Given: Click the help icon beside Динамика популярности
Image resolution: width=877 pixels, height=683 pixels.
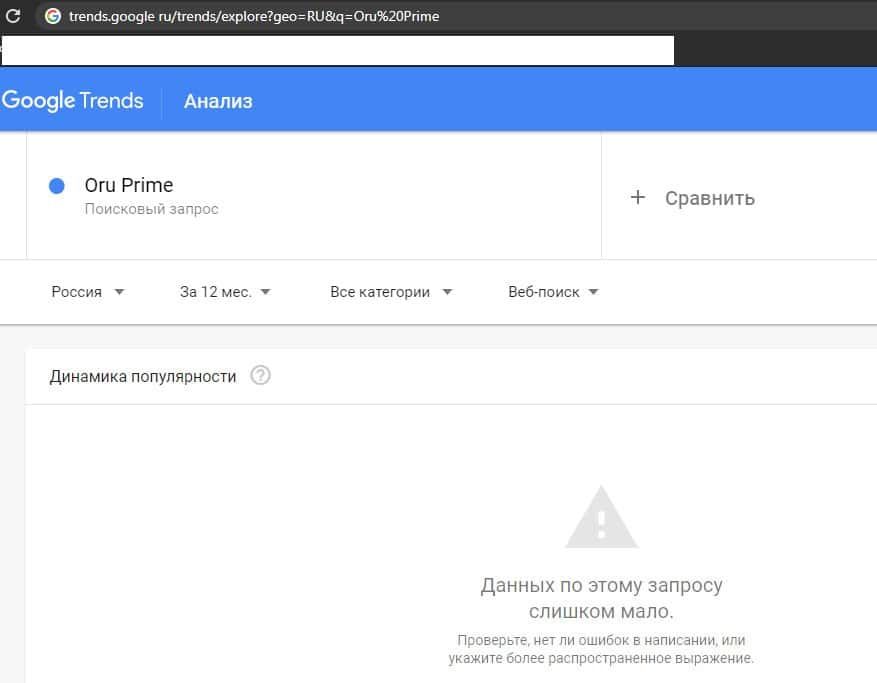Looking at the screenshot, I should (x=260, y=375).
